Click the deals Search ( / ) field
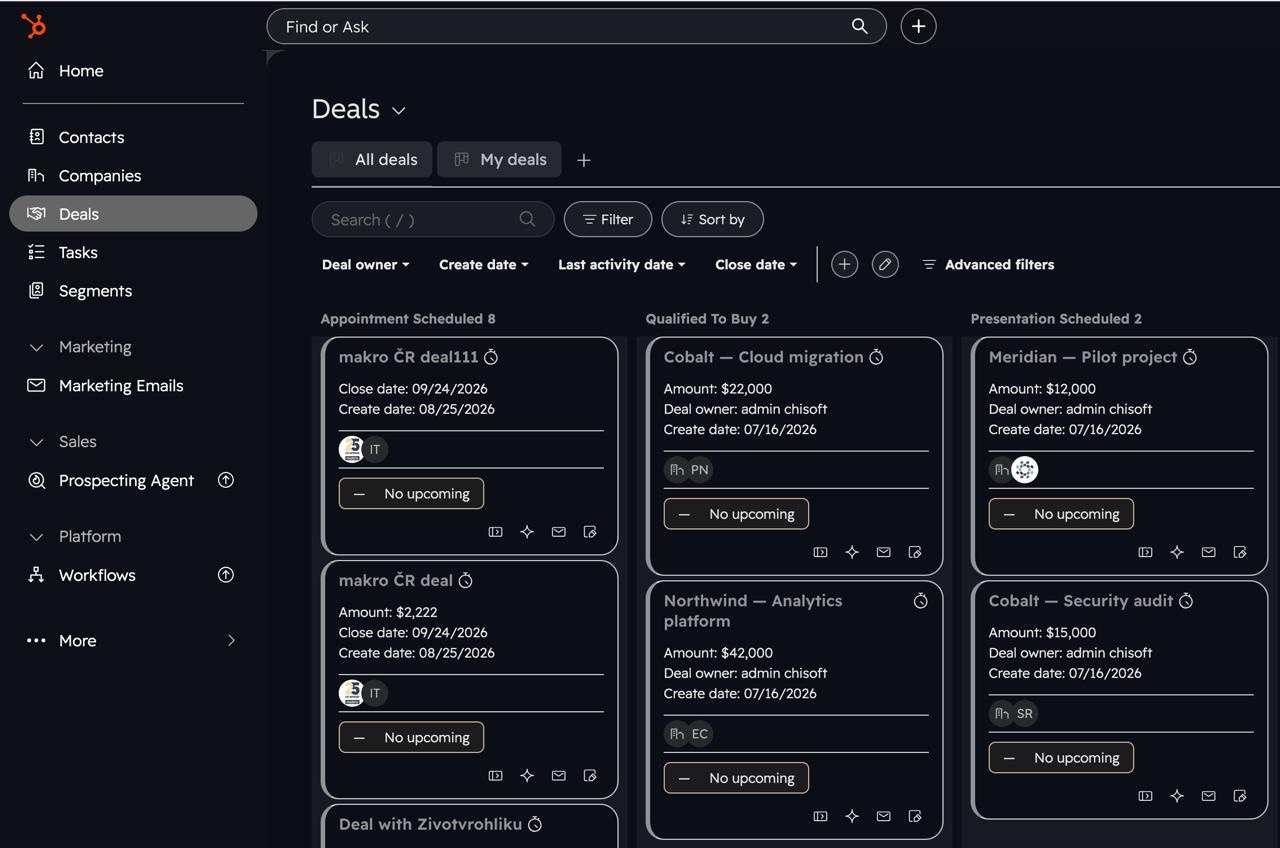 pos(433,220)
